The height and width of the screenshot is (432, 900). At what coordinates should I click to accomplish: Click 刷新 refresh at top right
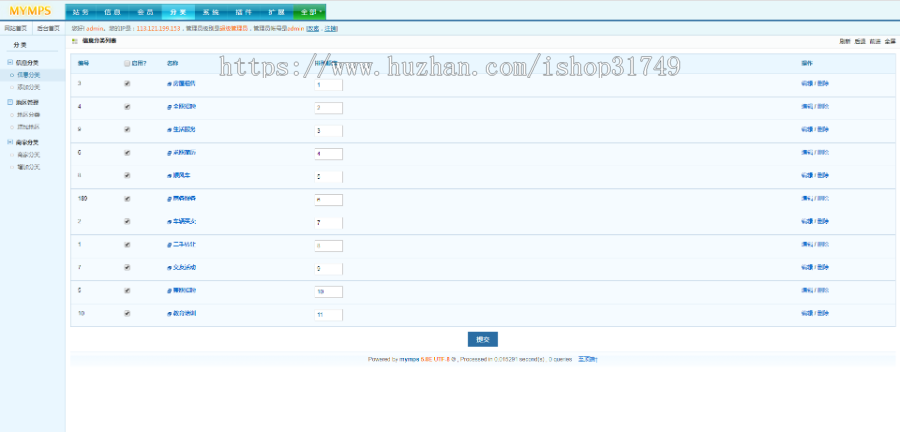[x=844, y=41]
